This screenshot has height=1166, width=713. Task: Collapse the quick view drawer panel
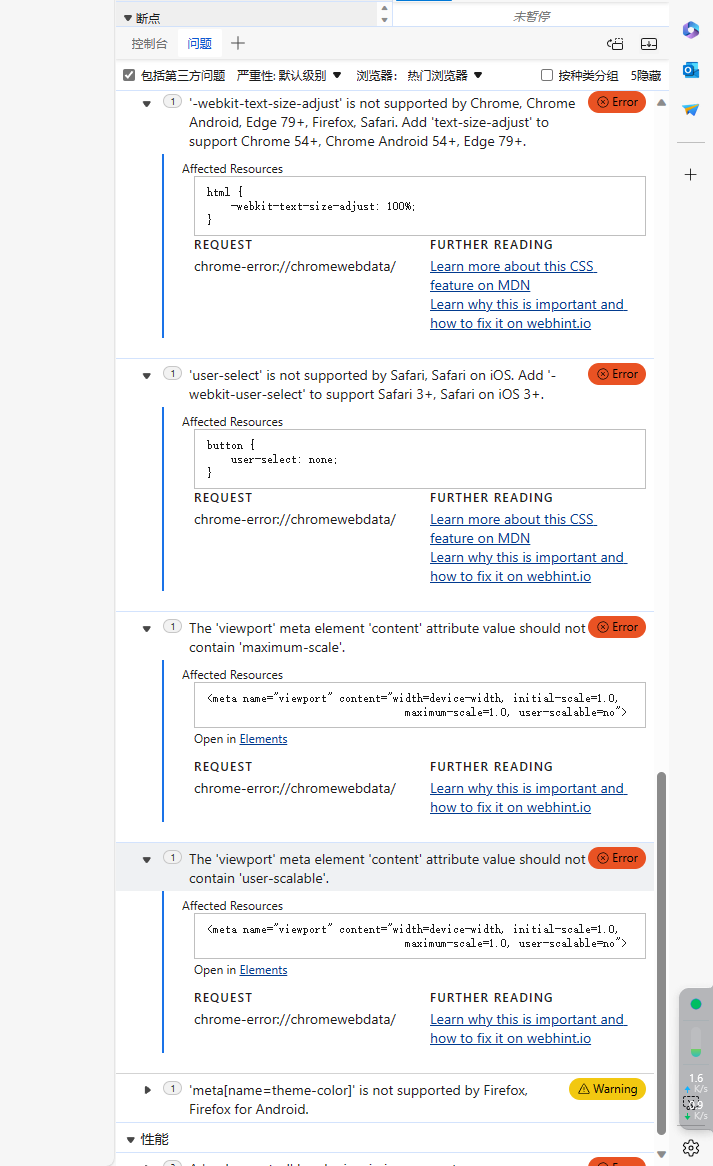point(649,44)
